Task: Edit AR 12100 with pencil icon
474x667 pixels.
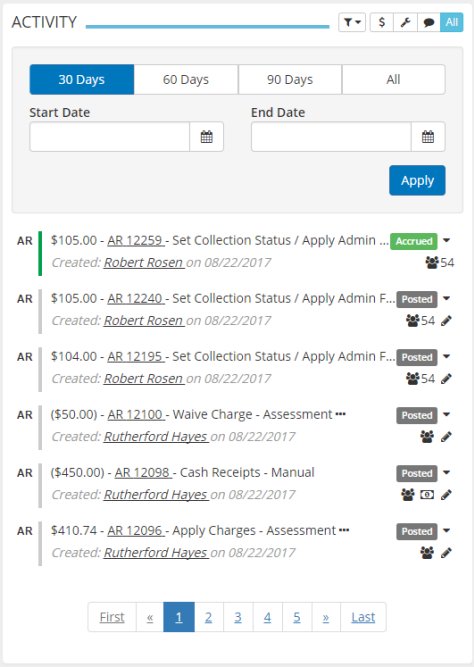Action: 446,437
